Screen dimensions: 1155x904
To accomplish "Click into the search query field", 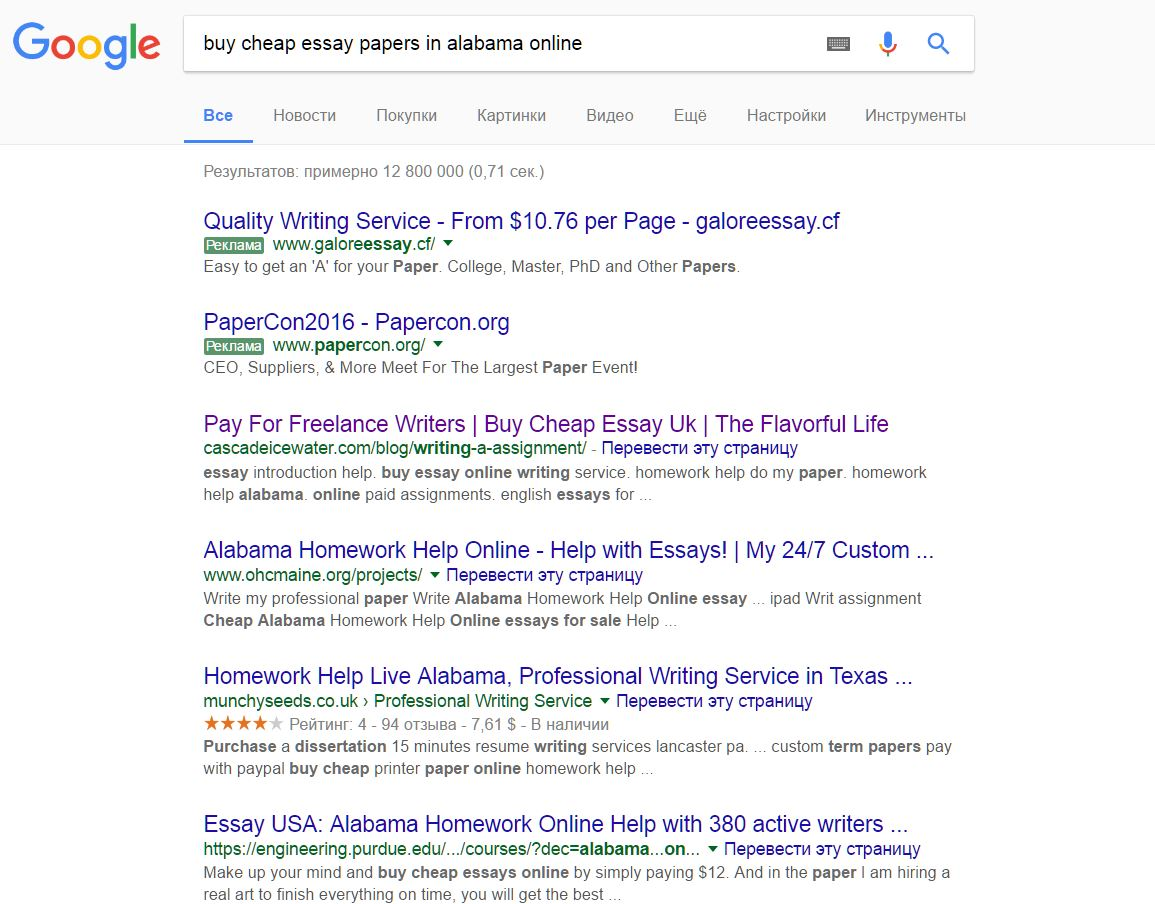I will tap(500, 44).
